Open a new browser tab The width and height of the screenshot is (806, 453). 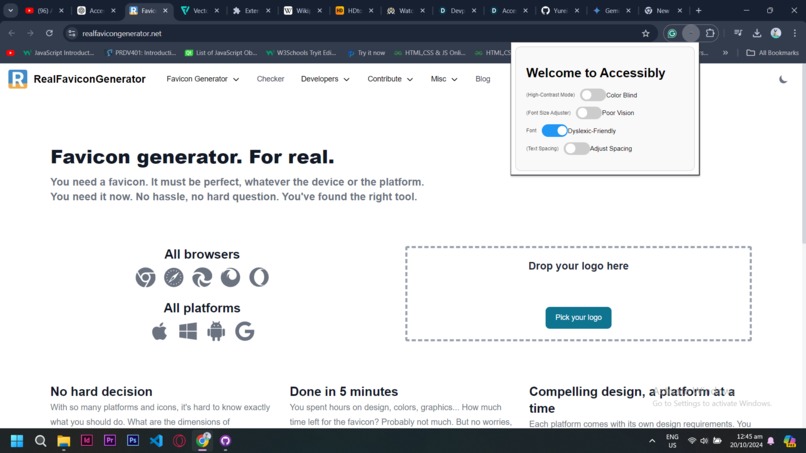(698, 10)
